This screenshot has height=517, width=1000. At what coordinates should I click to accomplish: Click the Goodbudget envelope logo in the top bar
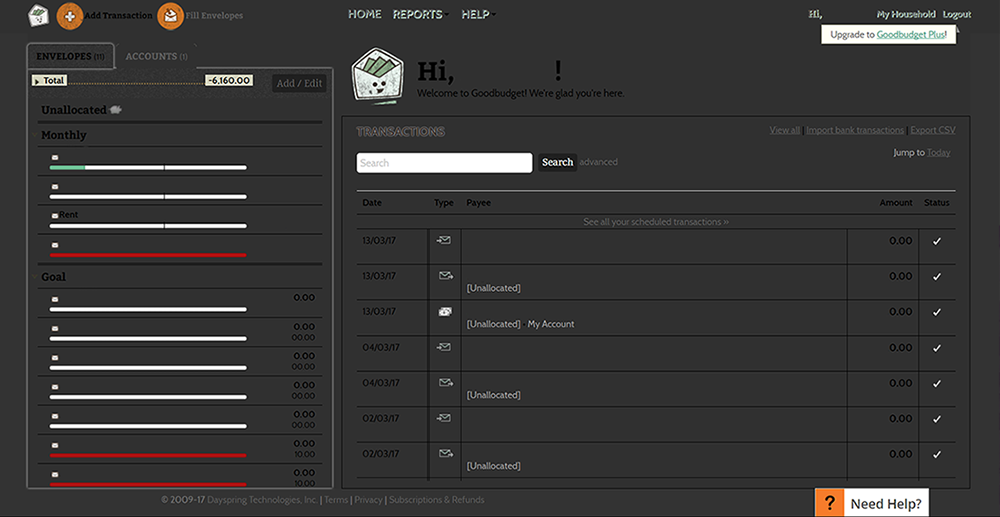click(x=38, y=15)
